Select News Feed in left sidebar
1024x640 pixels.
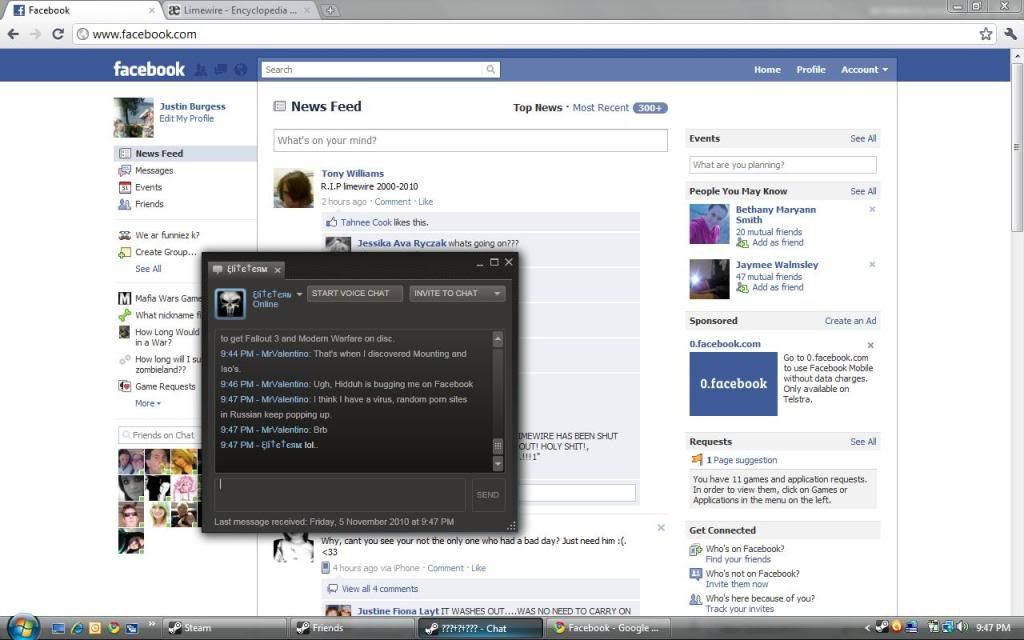tap(185, 153)
